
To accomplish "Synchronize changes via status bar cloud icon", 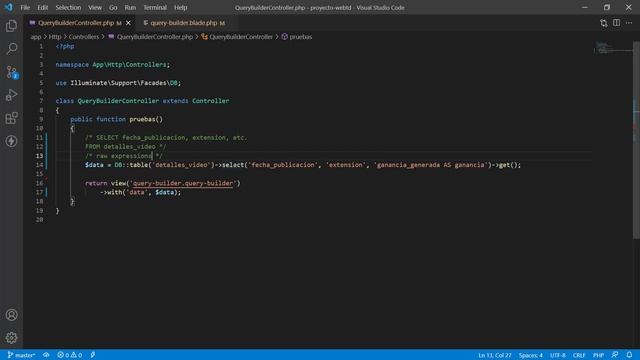I will tap(46, 355).
